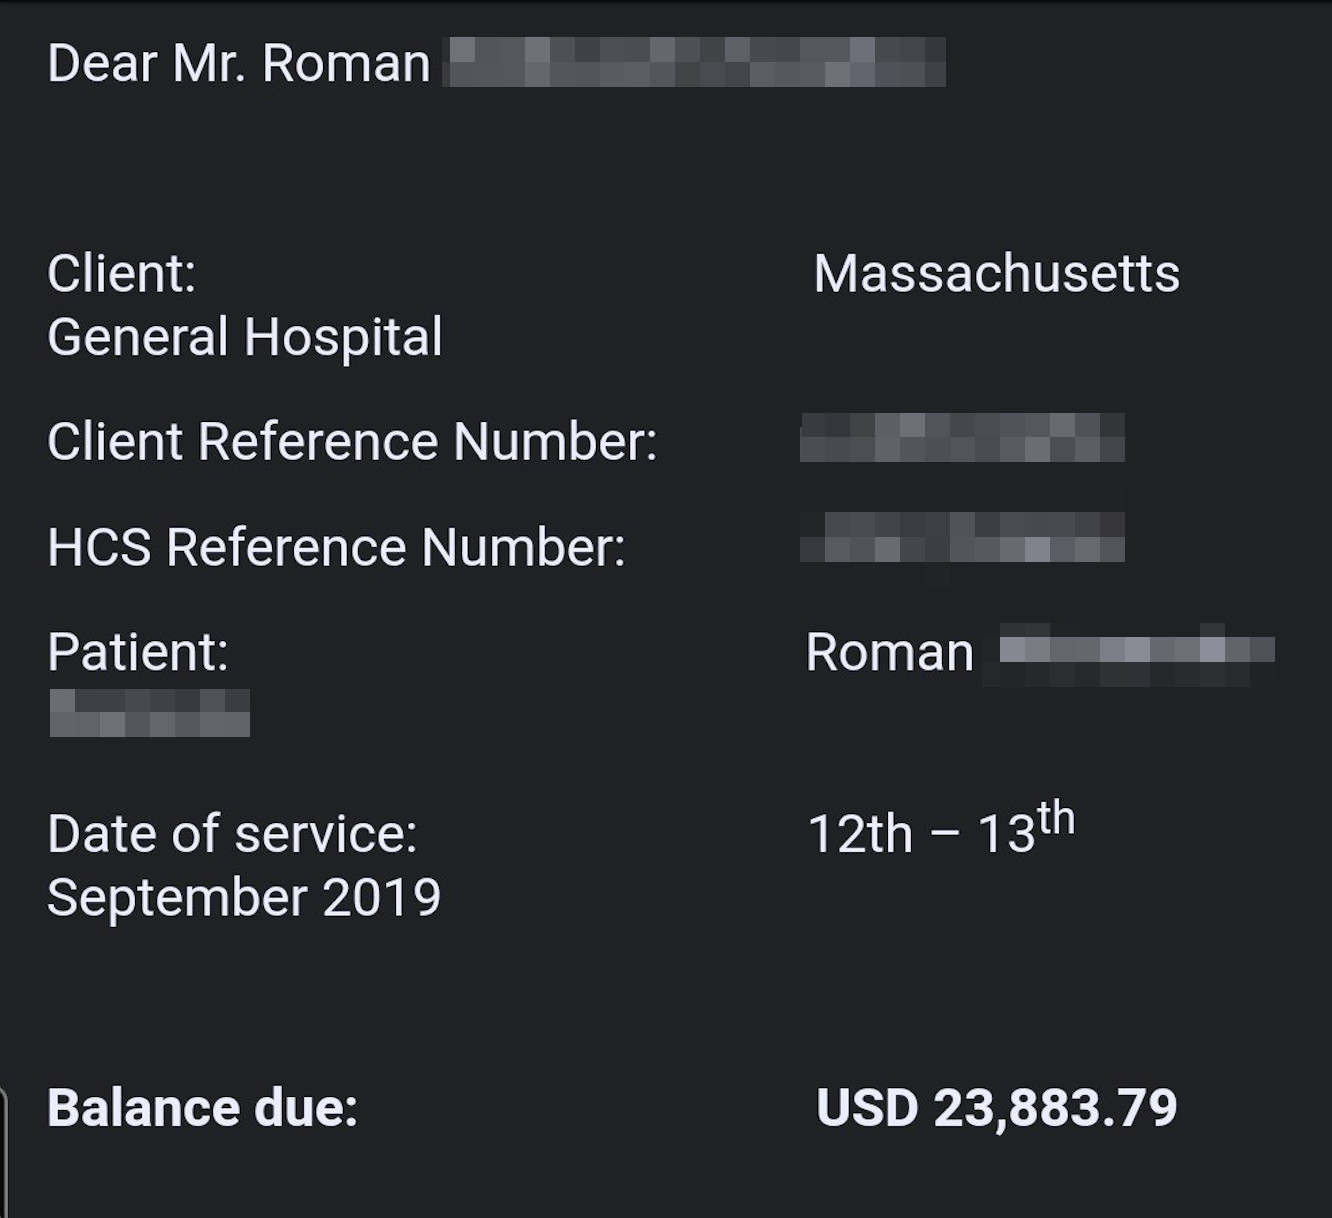Click the blurred name in the greeting line

pos(694,62)
